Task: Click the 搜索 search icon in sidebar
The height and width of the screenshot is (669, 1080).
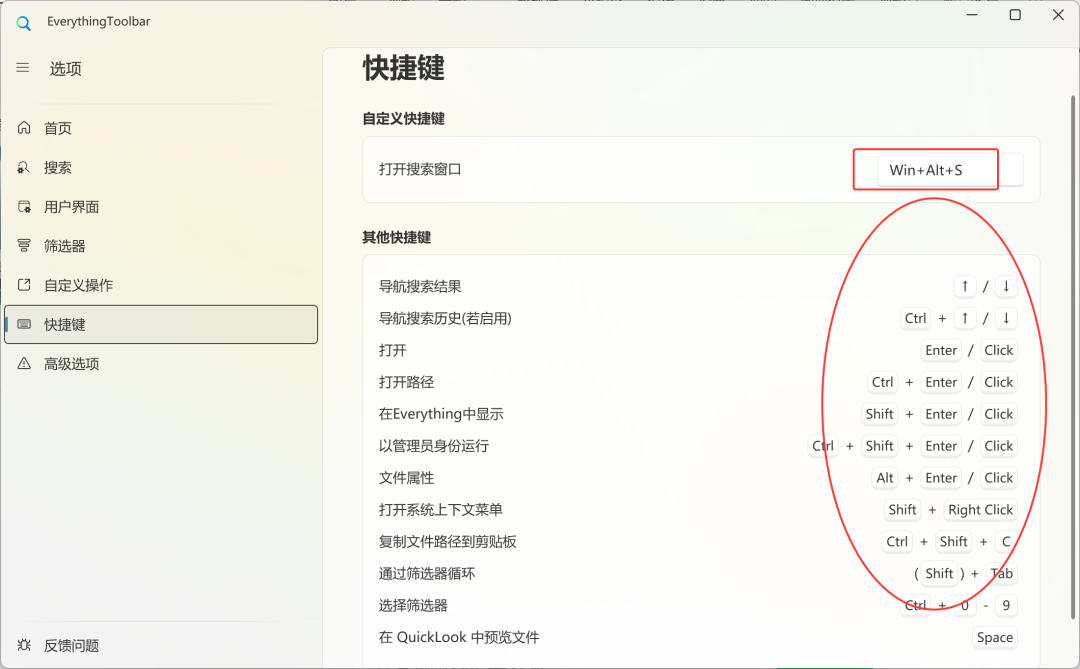Action: click(x=24, y=168)
